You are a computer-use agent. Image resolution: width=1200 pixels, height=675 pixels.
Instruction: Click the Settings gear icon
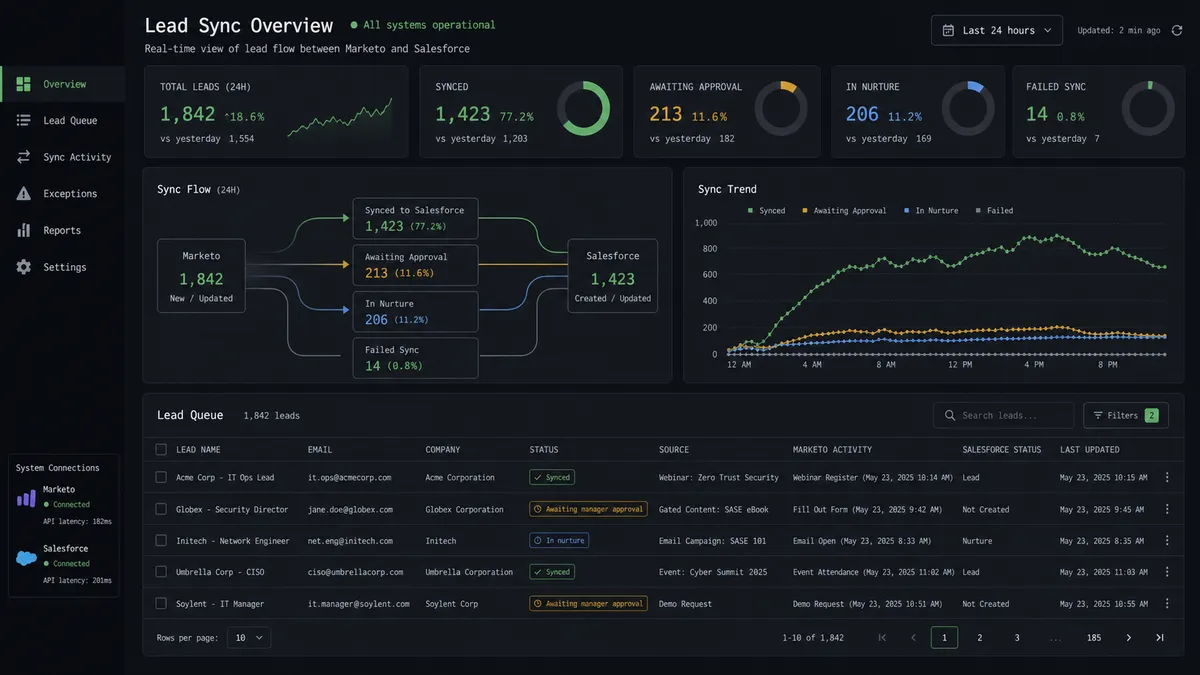tap(24, 267)
